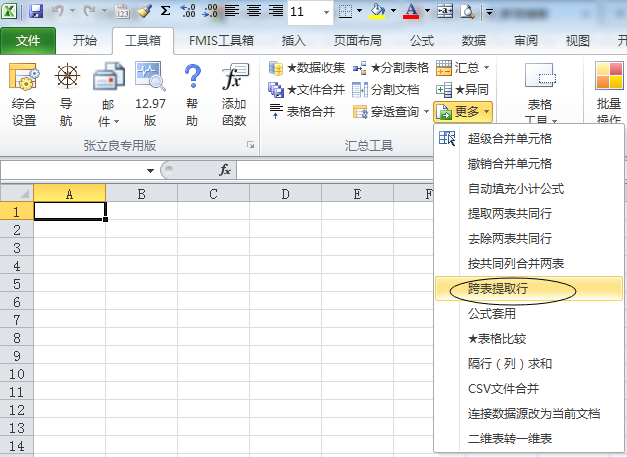This screenshot has width=627, height=457.
Task: Click the AutoSum sigma icon
Action: coord(166,12)
